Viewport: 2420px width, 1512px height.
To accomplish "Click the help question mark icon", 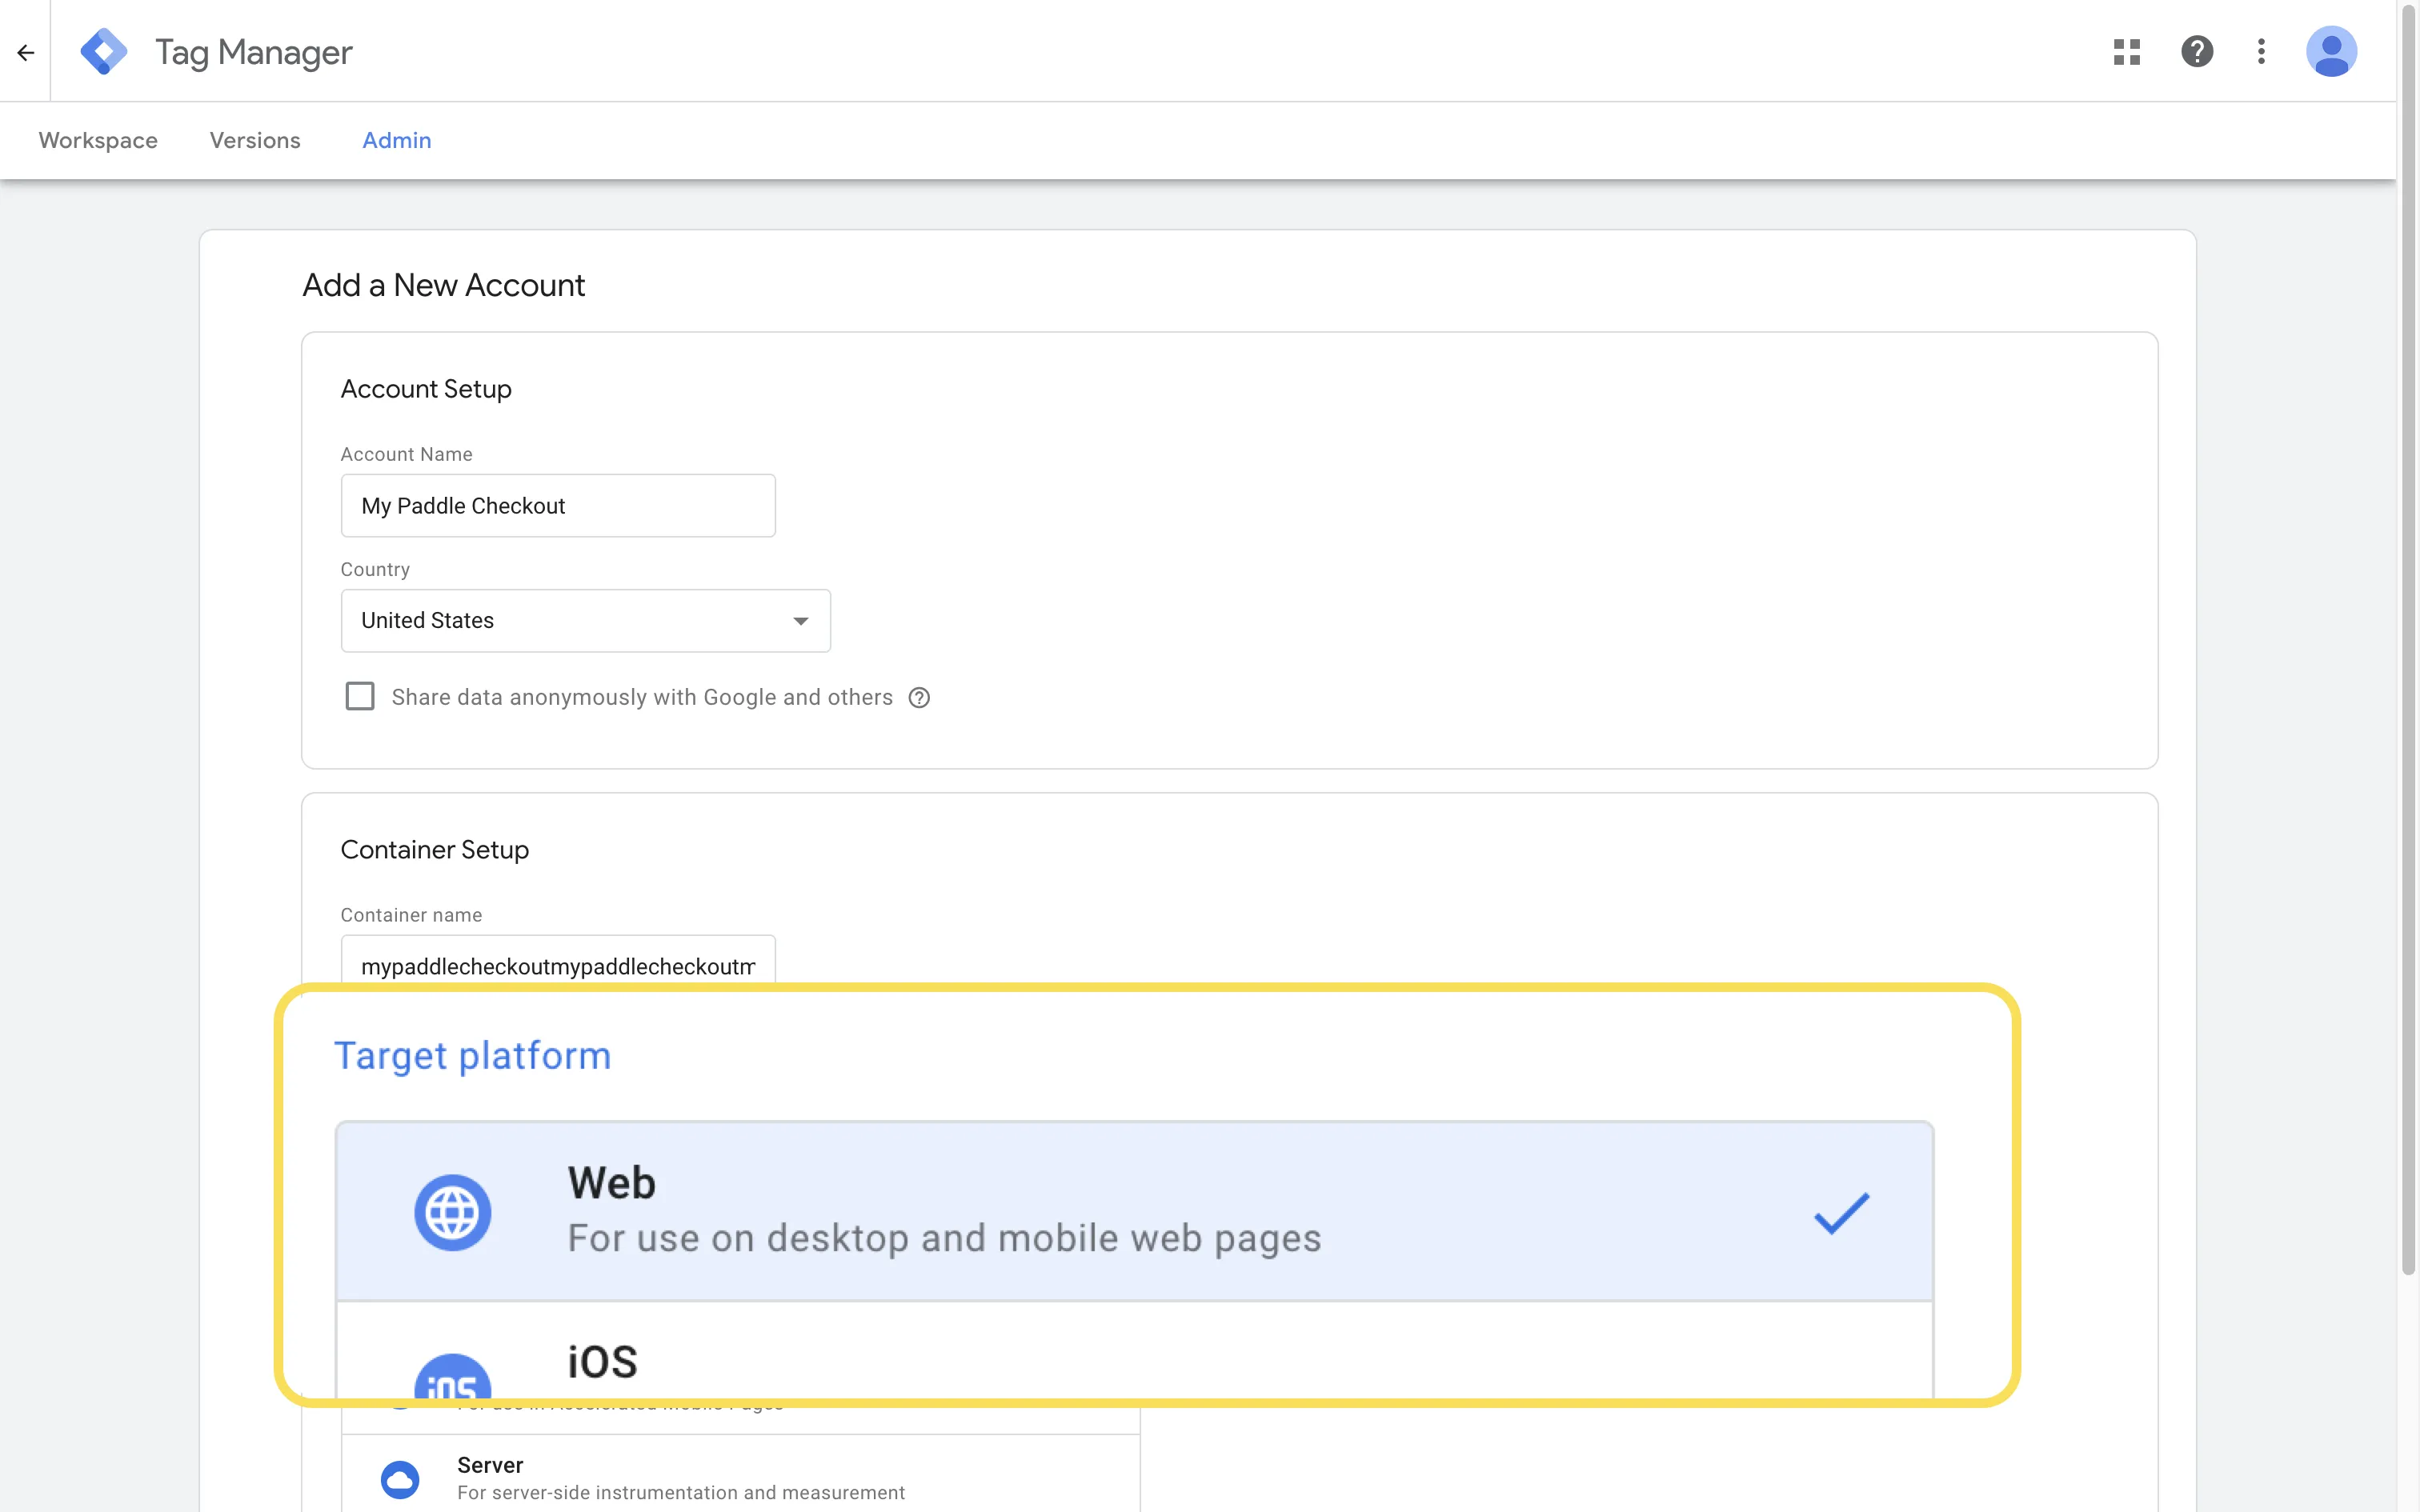I will click(x=2196, y=51).
